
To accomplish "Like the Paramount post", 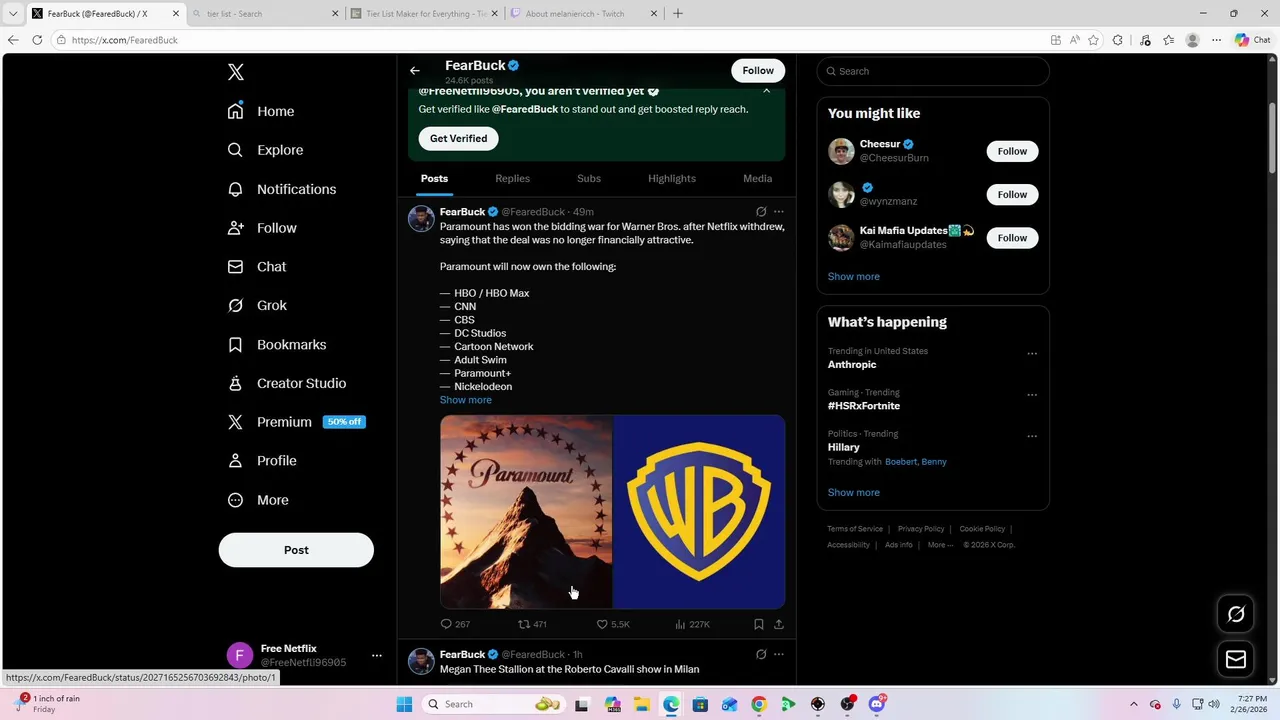I will tap(613, 624).
